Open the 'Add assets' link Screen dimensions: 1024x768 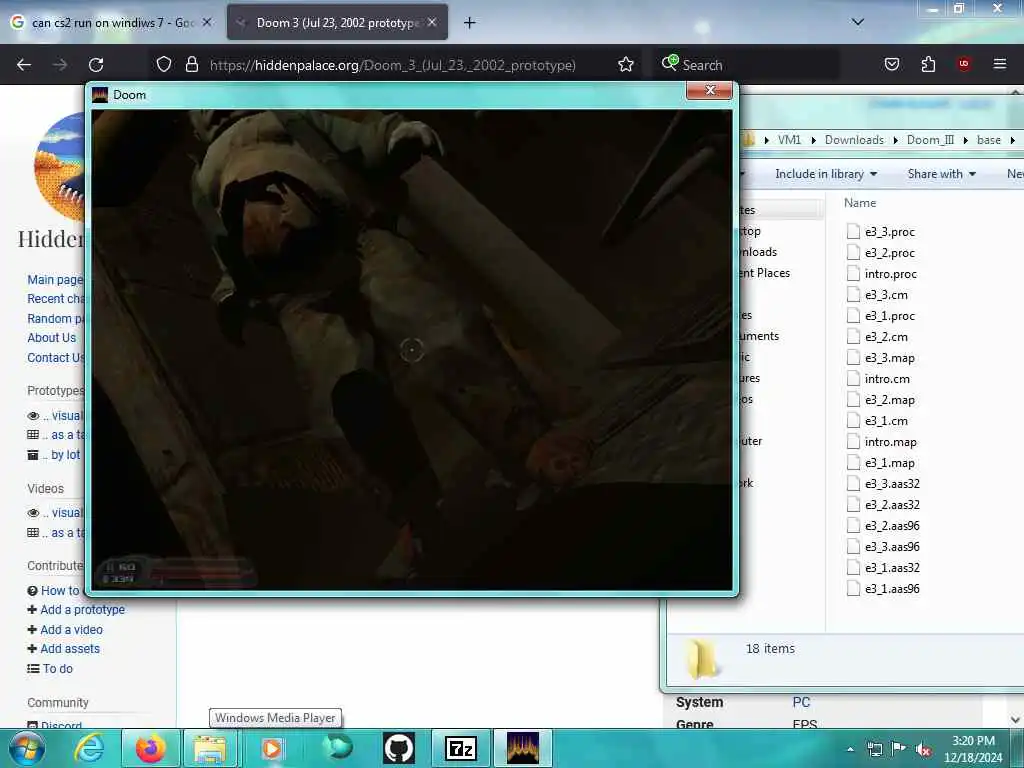click(x=70, y=648)
